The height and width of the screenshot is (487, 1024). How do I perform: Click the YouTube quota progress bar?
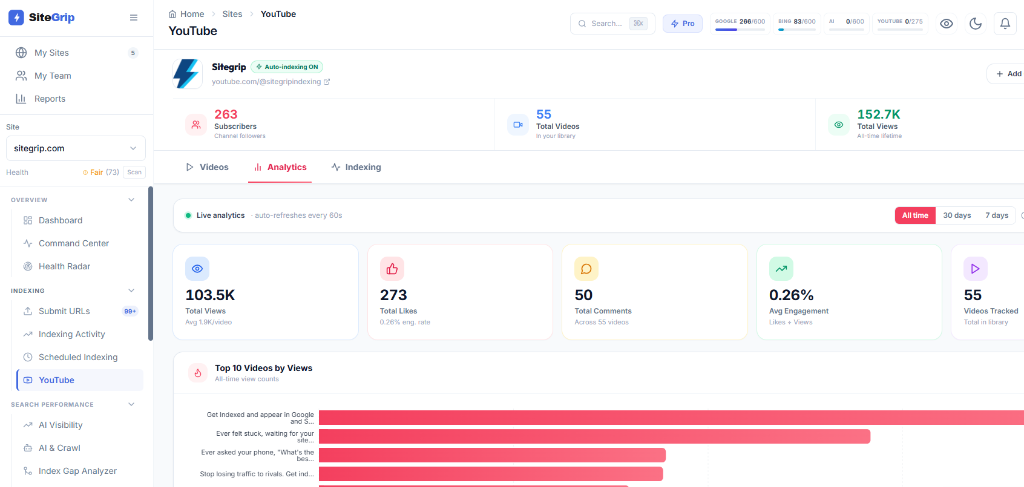pyautogui.click(x=900, y=29)
